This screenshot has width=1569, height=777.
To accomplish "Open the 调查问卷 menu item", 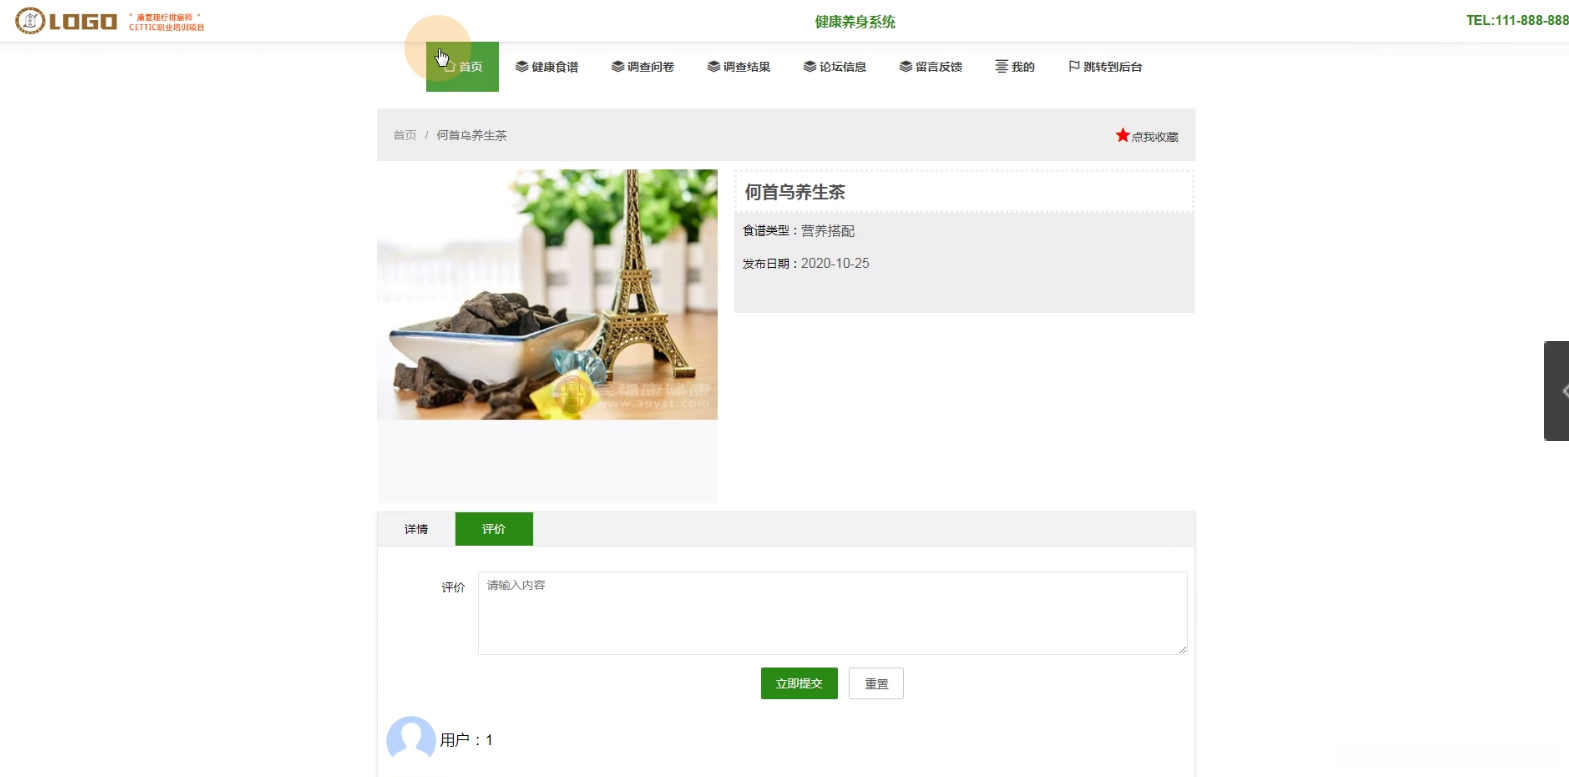I will (643, 67).
